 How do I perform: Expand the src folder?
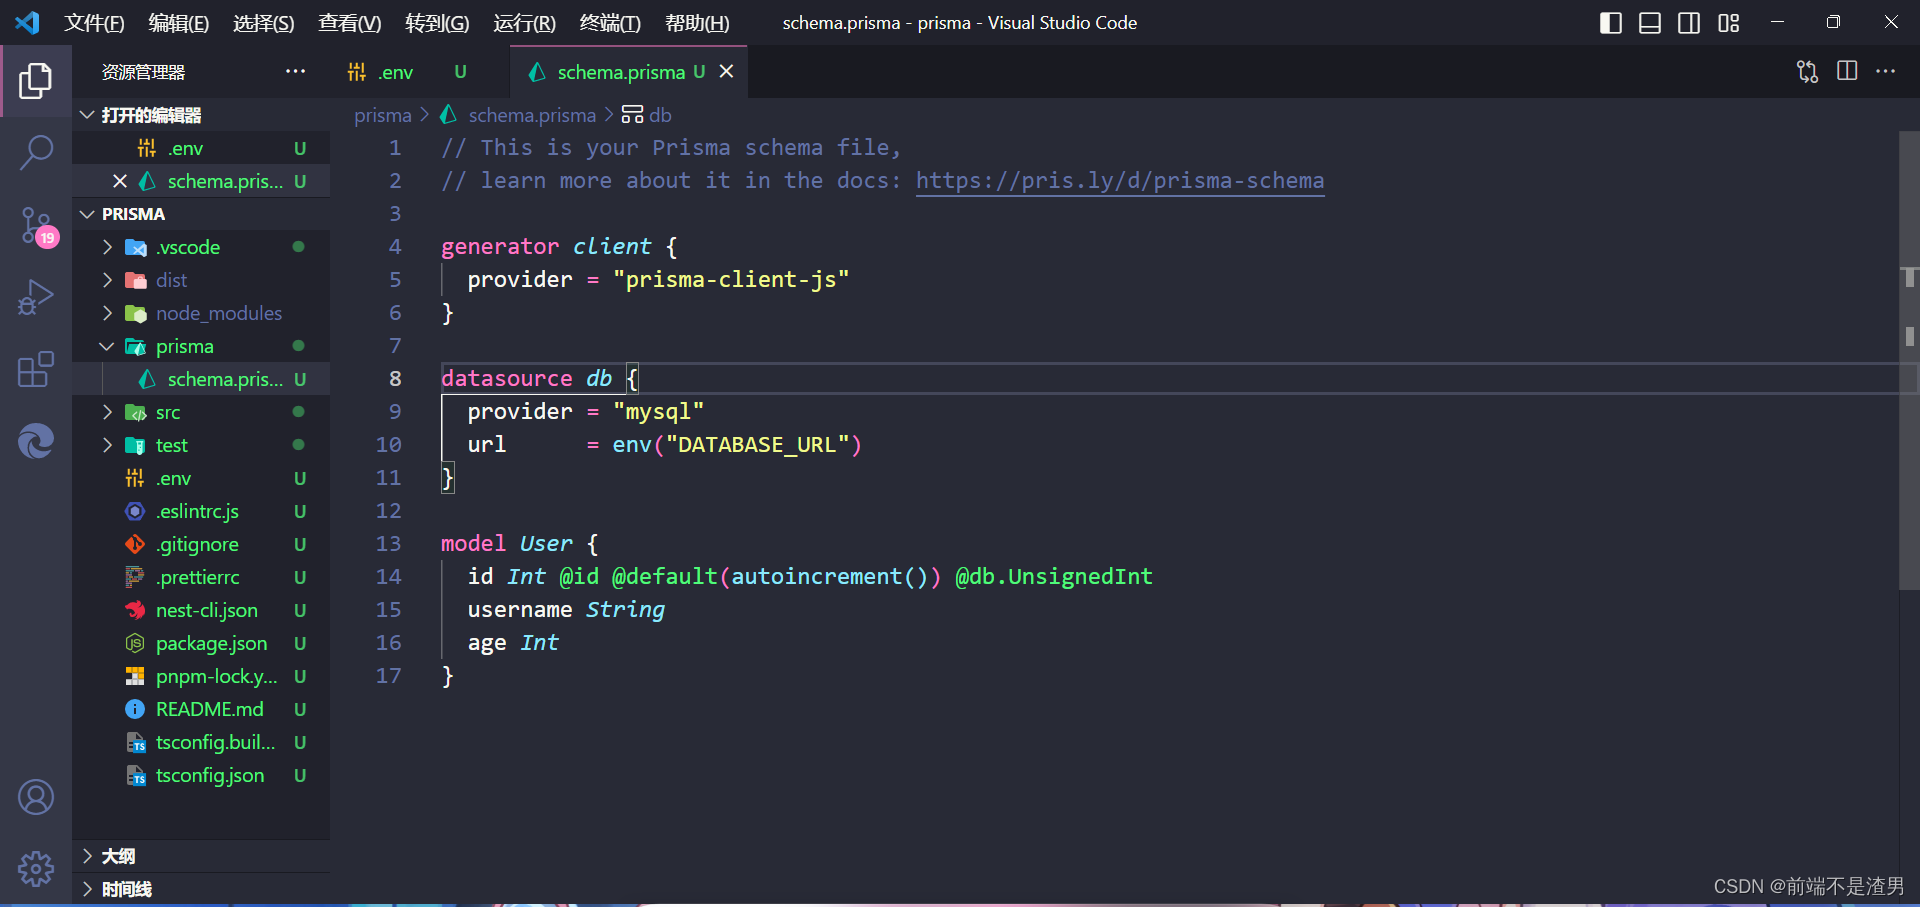[x=201, y=412]
